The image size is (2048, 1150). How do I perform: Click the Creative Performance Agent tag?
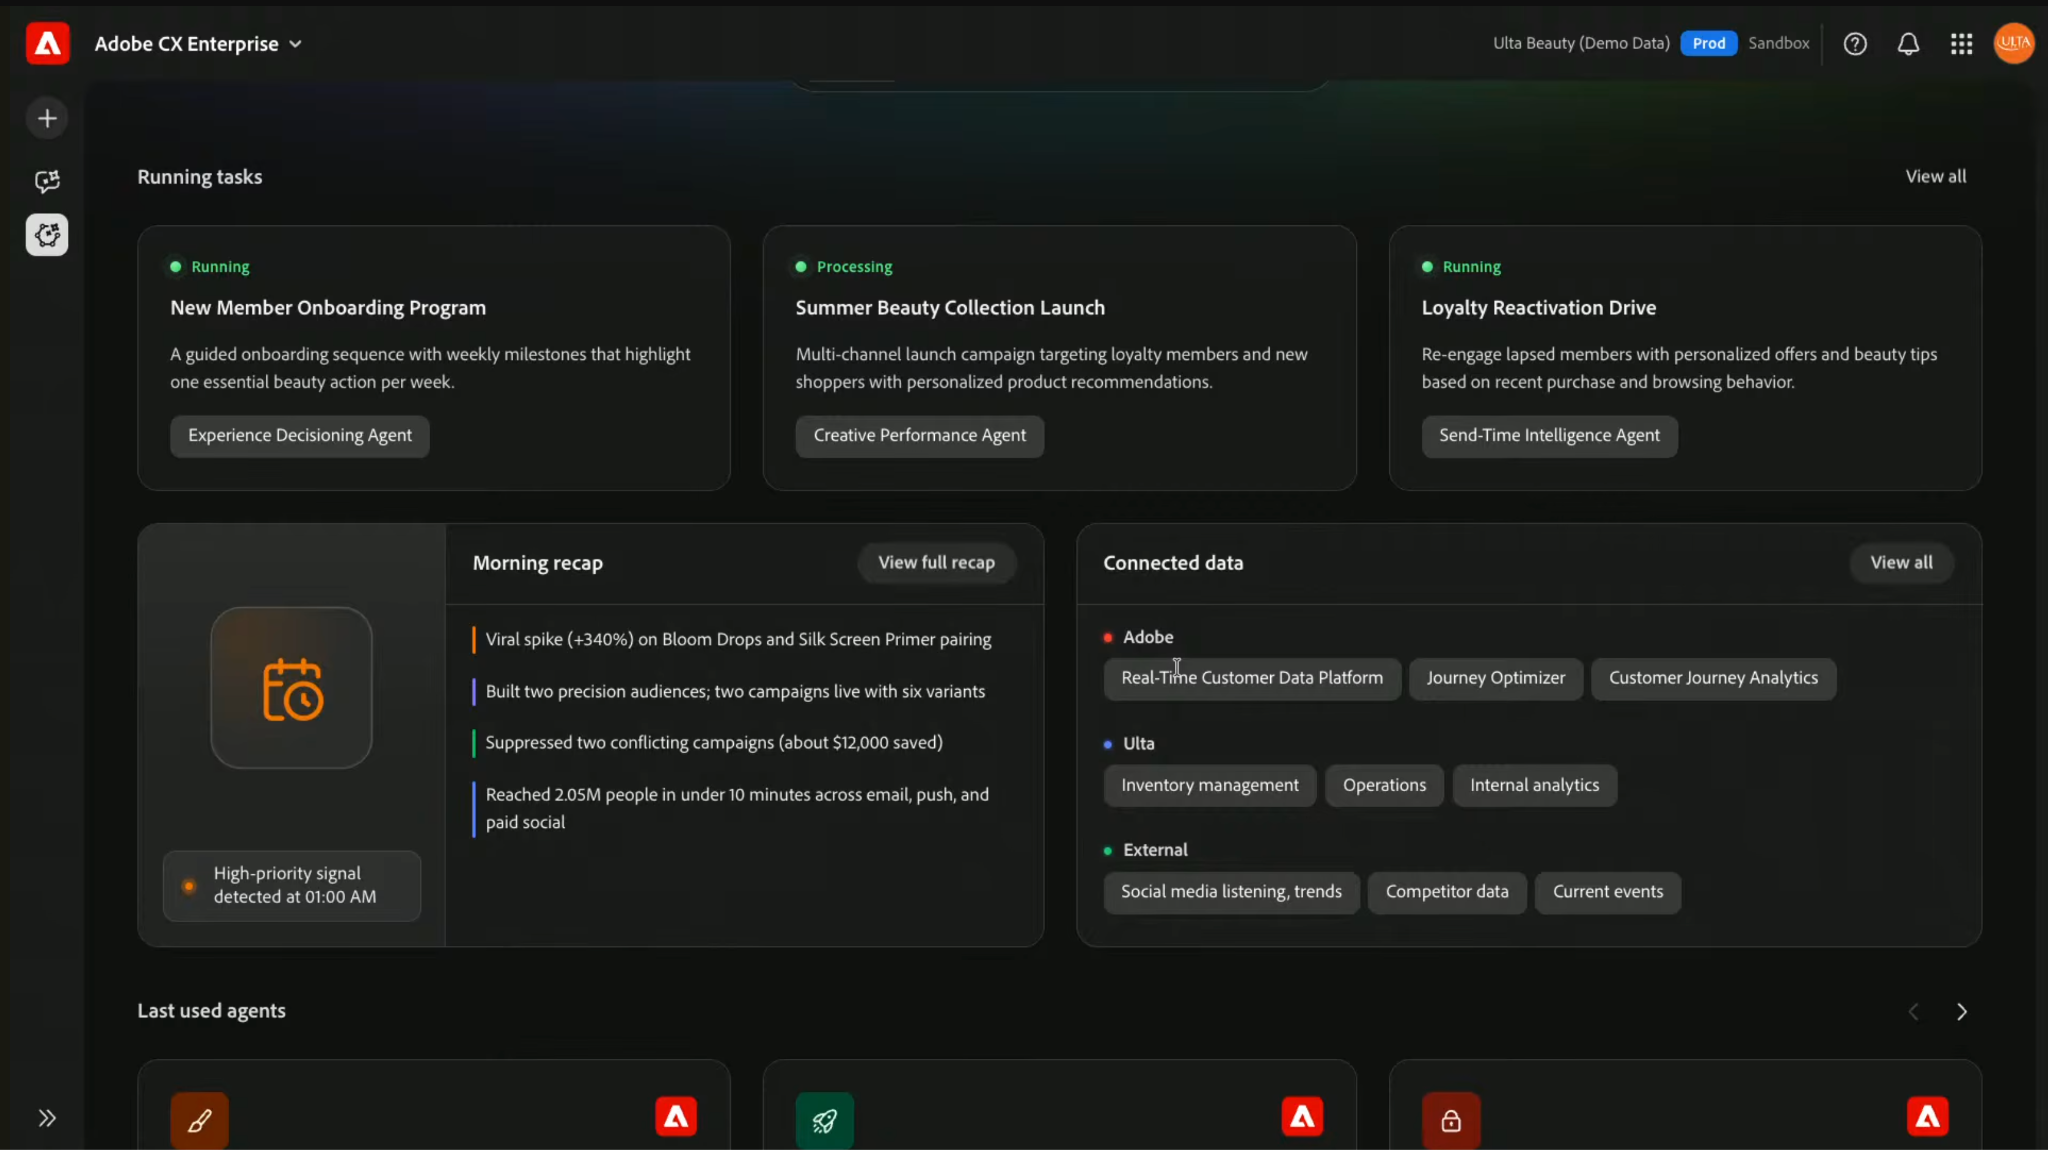pos(919,436)
